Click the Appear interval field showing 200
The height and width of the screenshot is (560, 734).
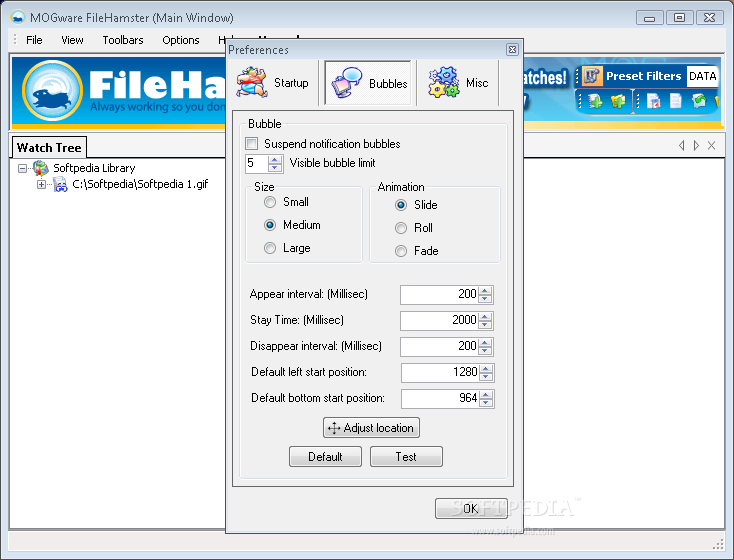(440, 295)
